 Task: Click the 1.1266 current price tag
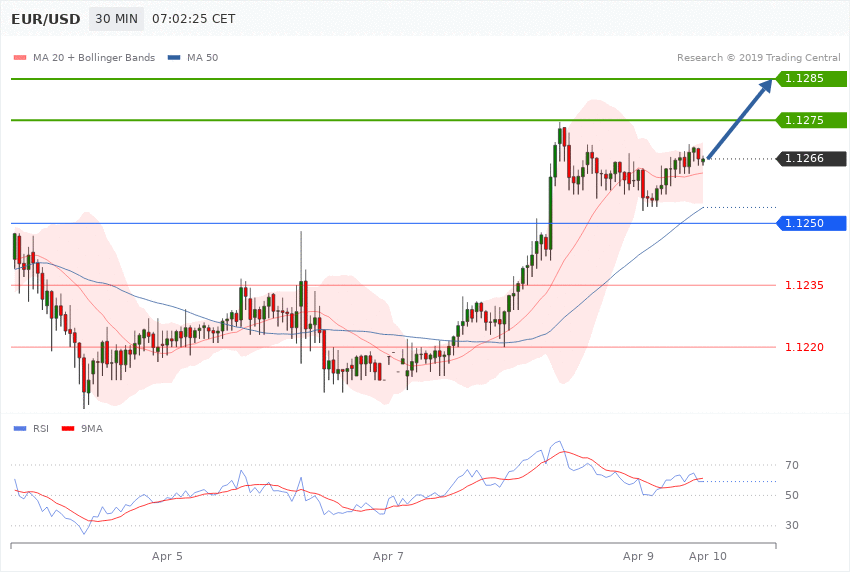tap(812, 159)
